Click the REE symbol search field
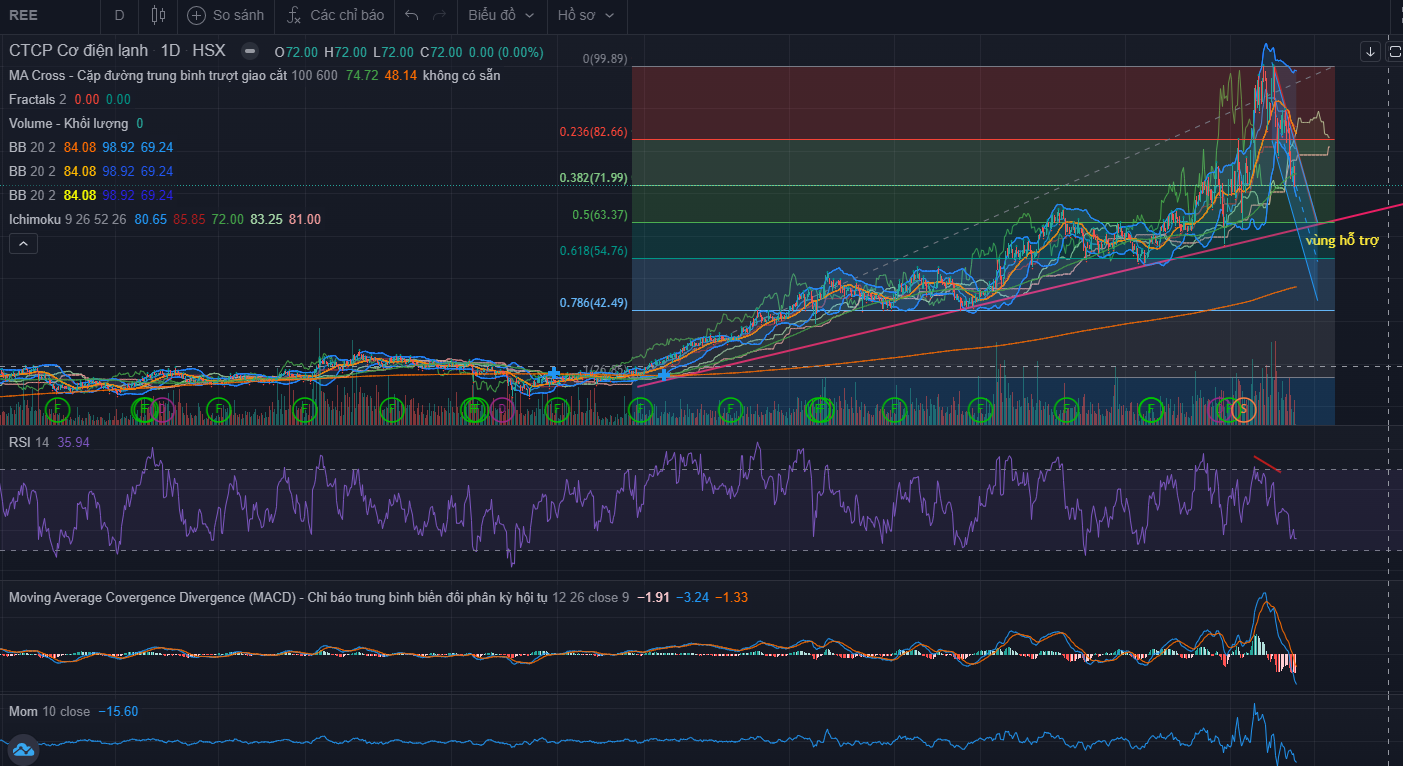Viewport: 1403px width, 766px height. pyautogui.click(x=40, y=15)
